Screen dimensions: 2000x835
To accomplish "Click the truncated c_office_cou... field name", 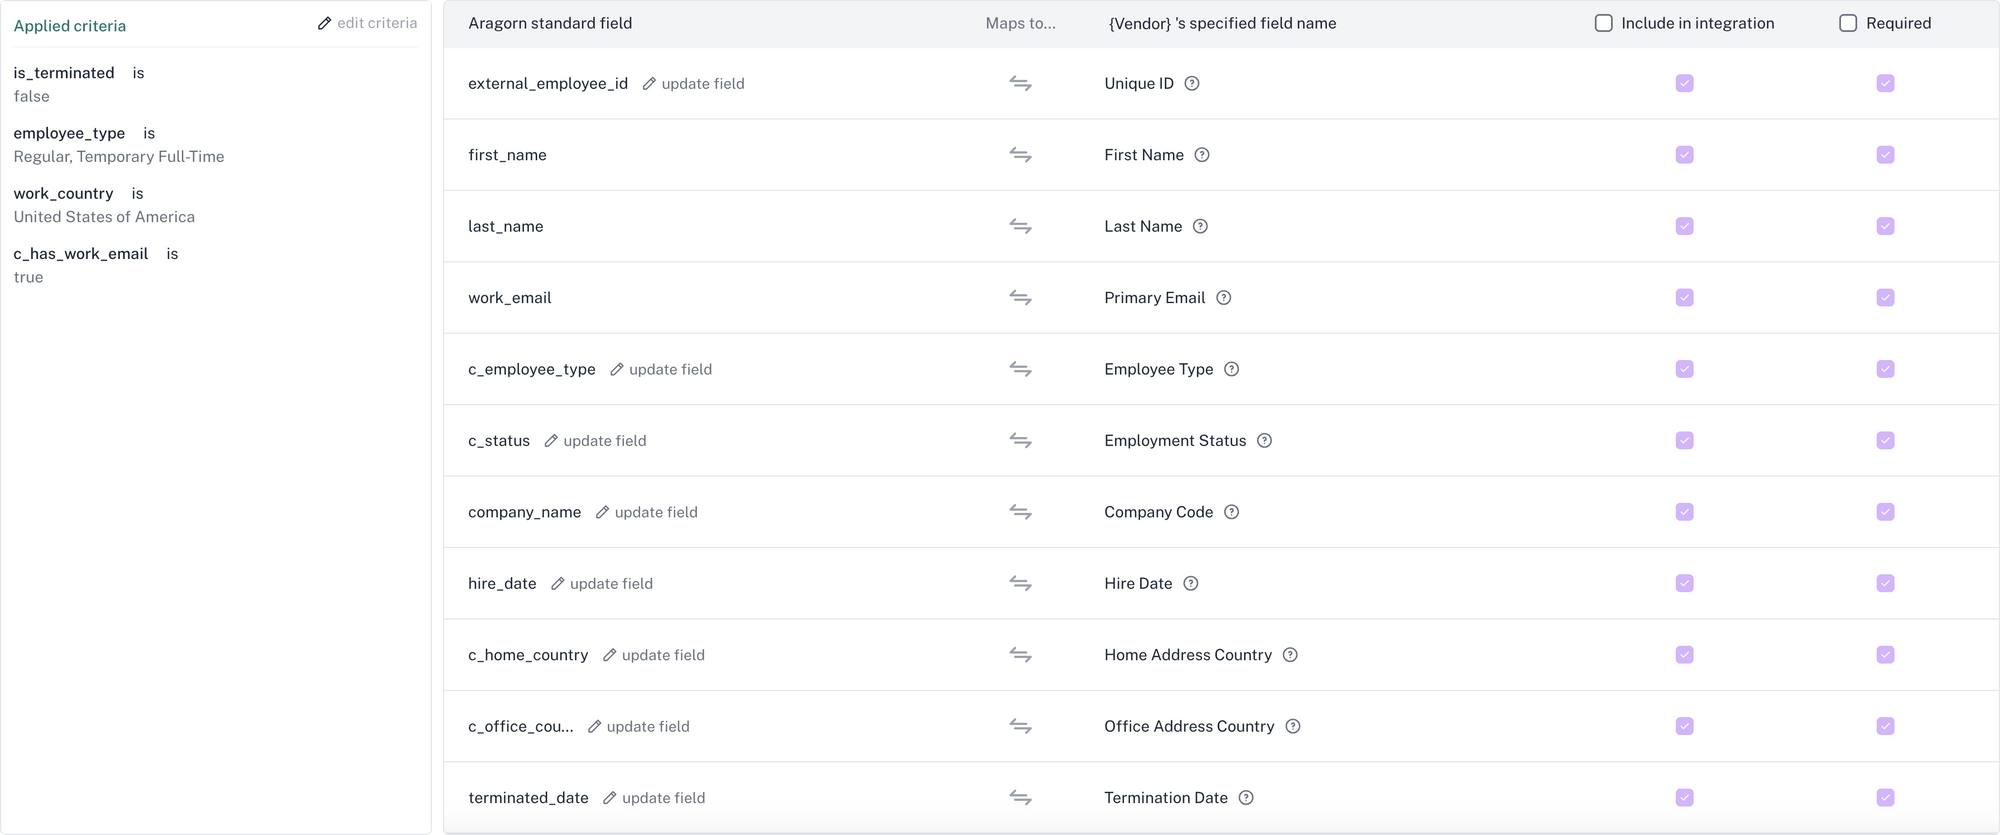I will point(520,727).
